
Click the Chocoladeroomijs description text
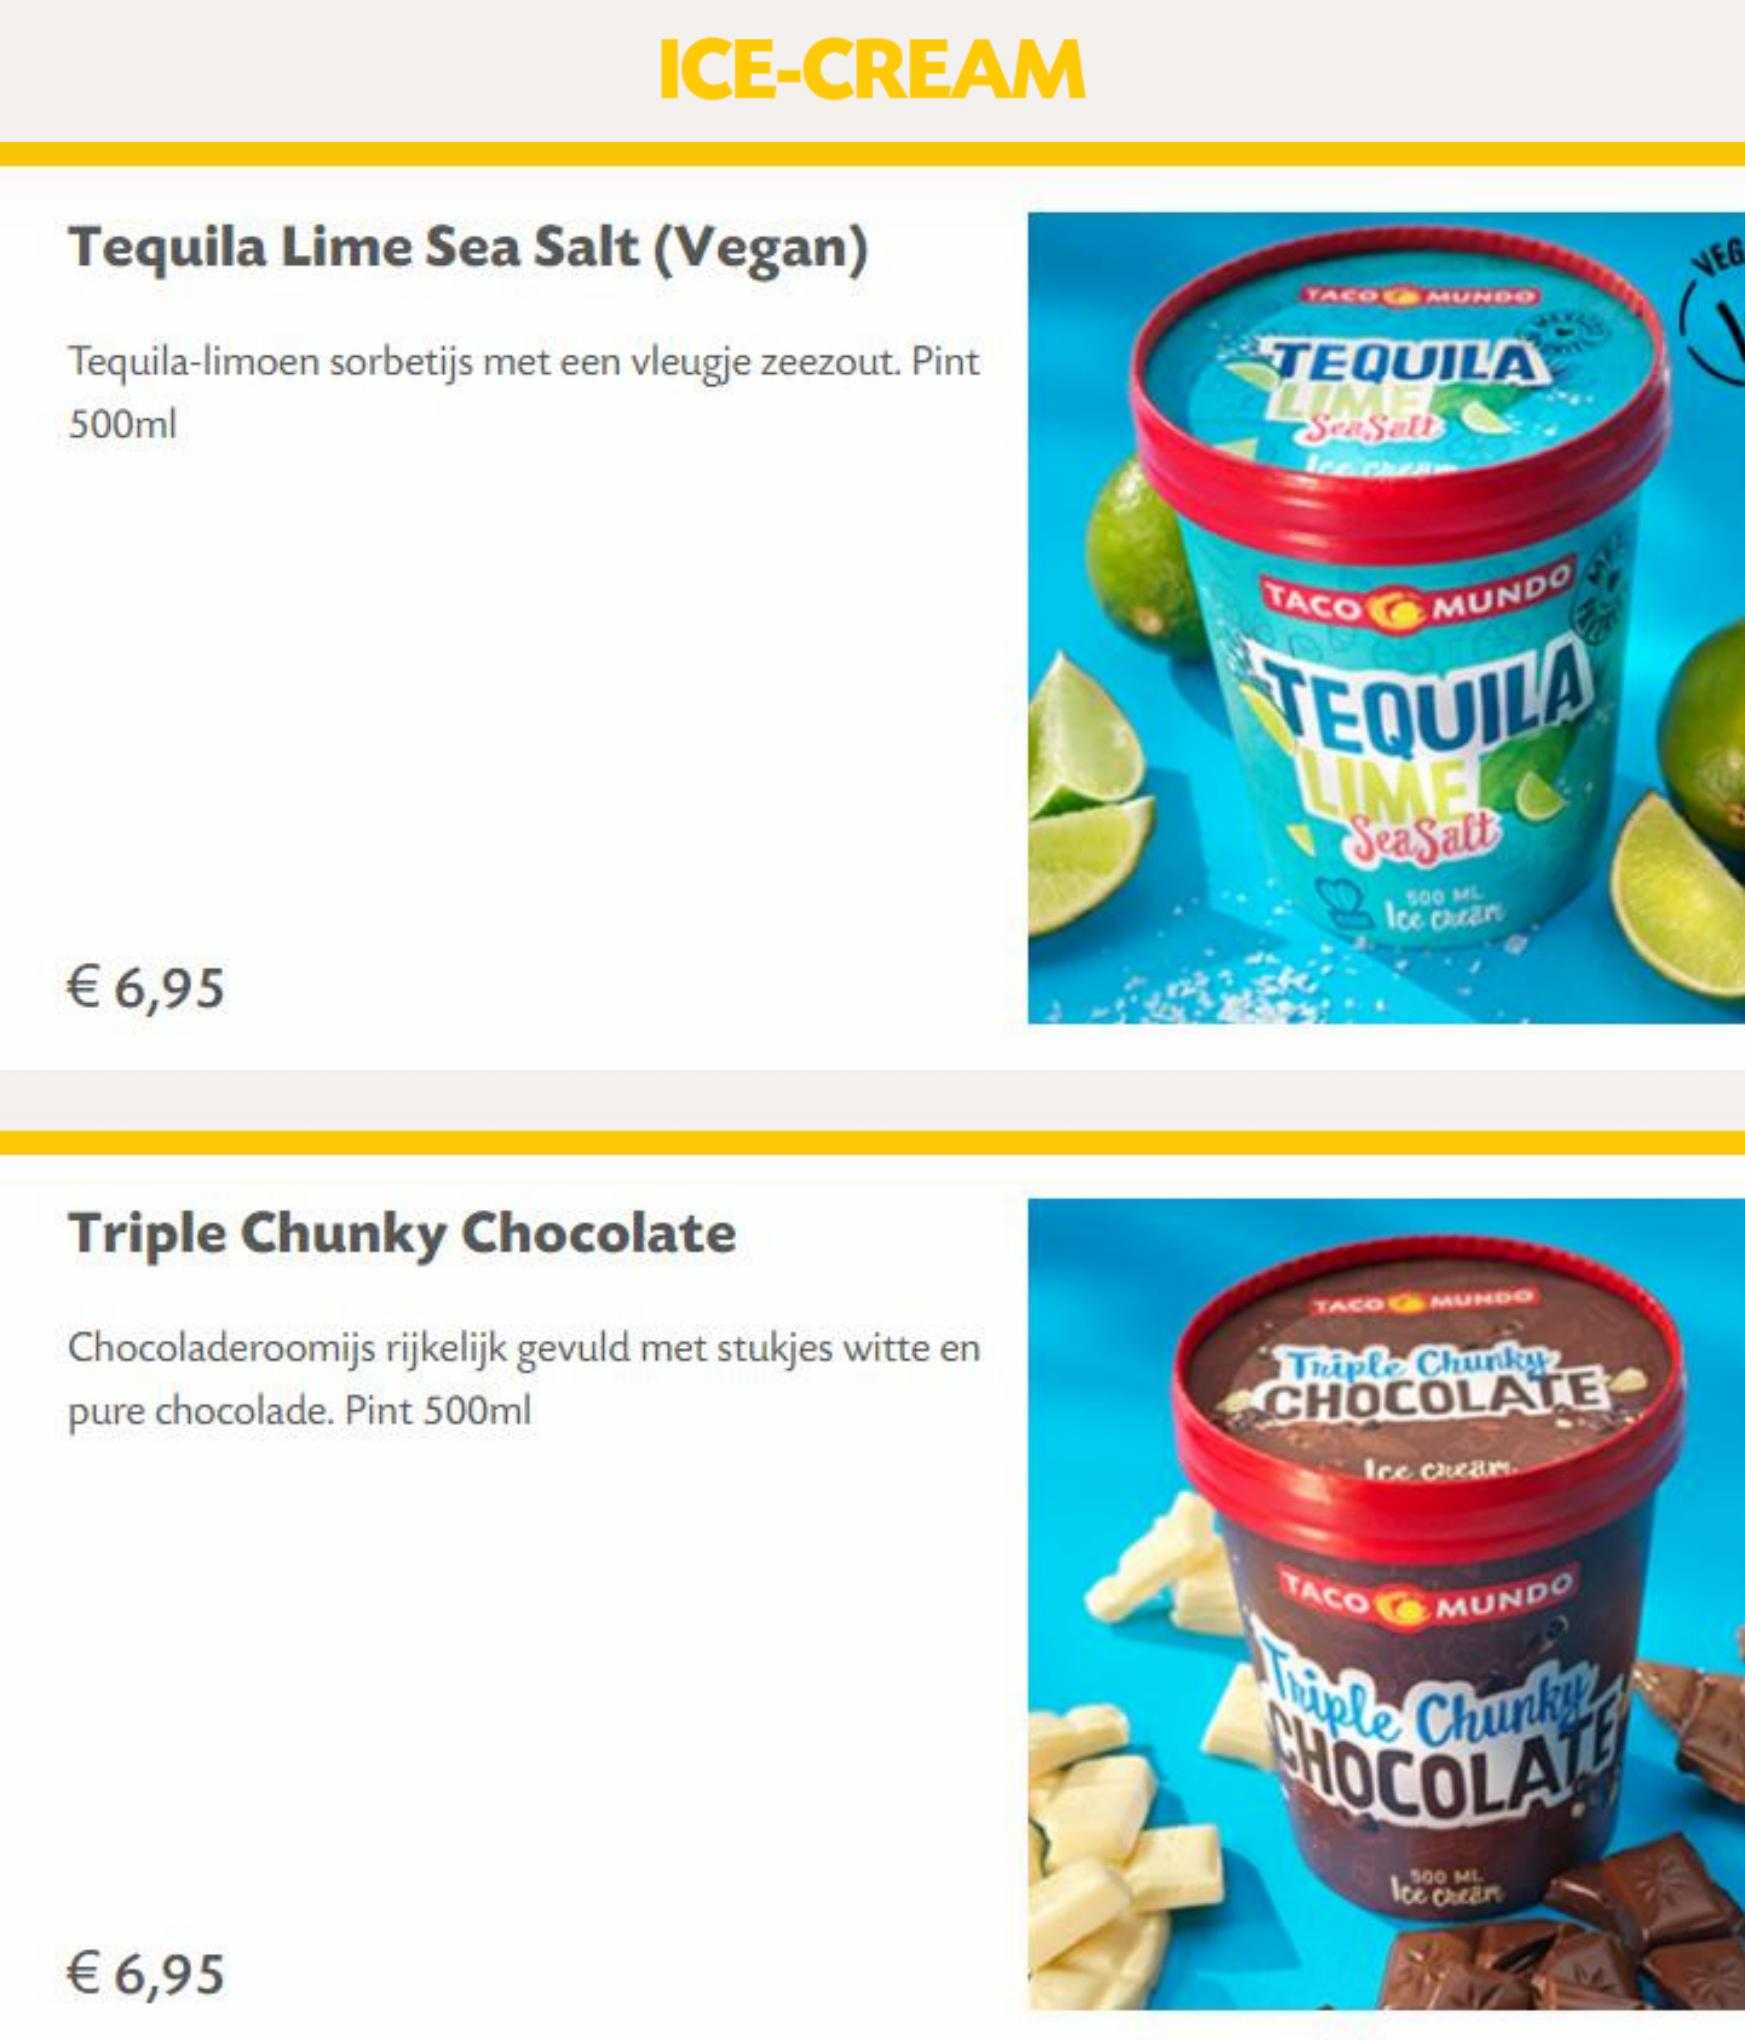524,1379
